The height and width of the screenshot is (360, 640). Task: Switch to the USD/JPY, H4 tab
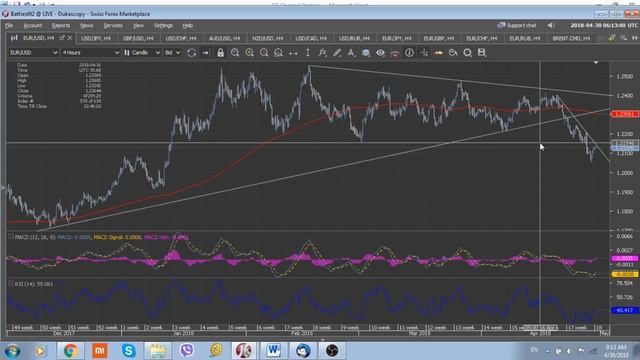pos(96,38)
